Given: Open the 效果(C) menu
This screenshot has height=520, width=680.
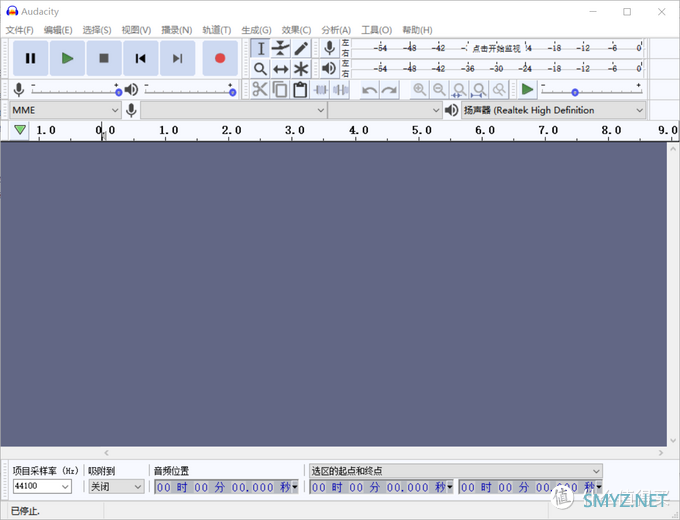Looking at the screenshot, I should point(296,30).
